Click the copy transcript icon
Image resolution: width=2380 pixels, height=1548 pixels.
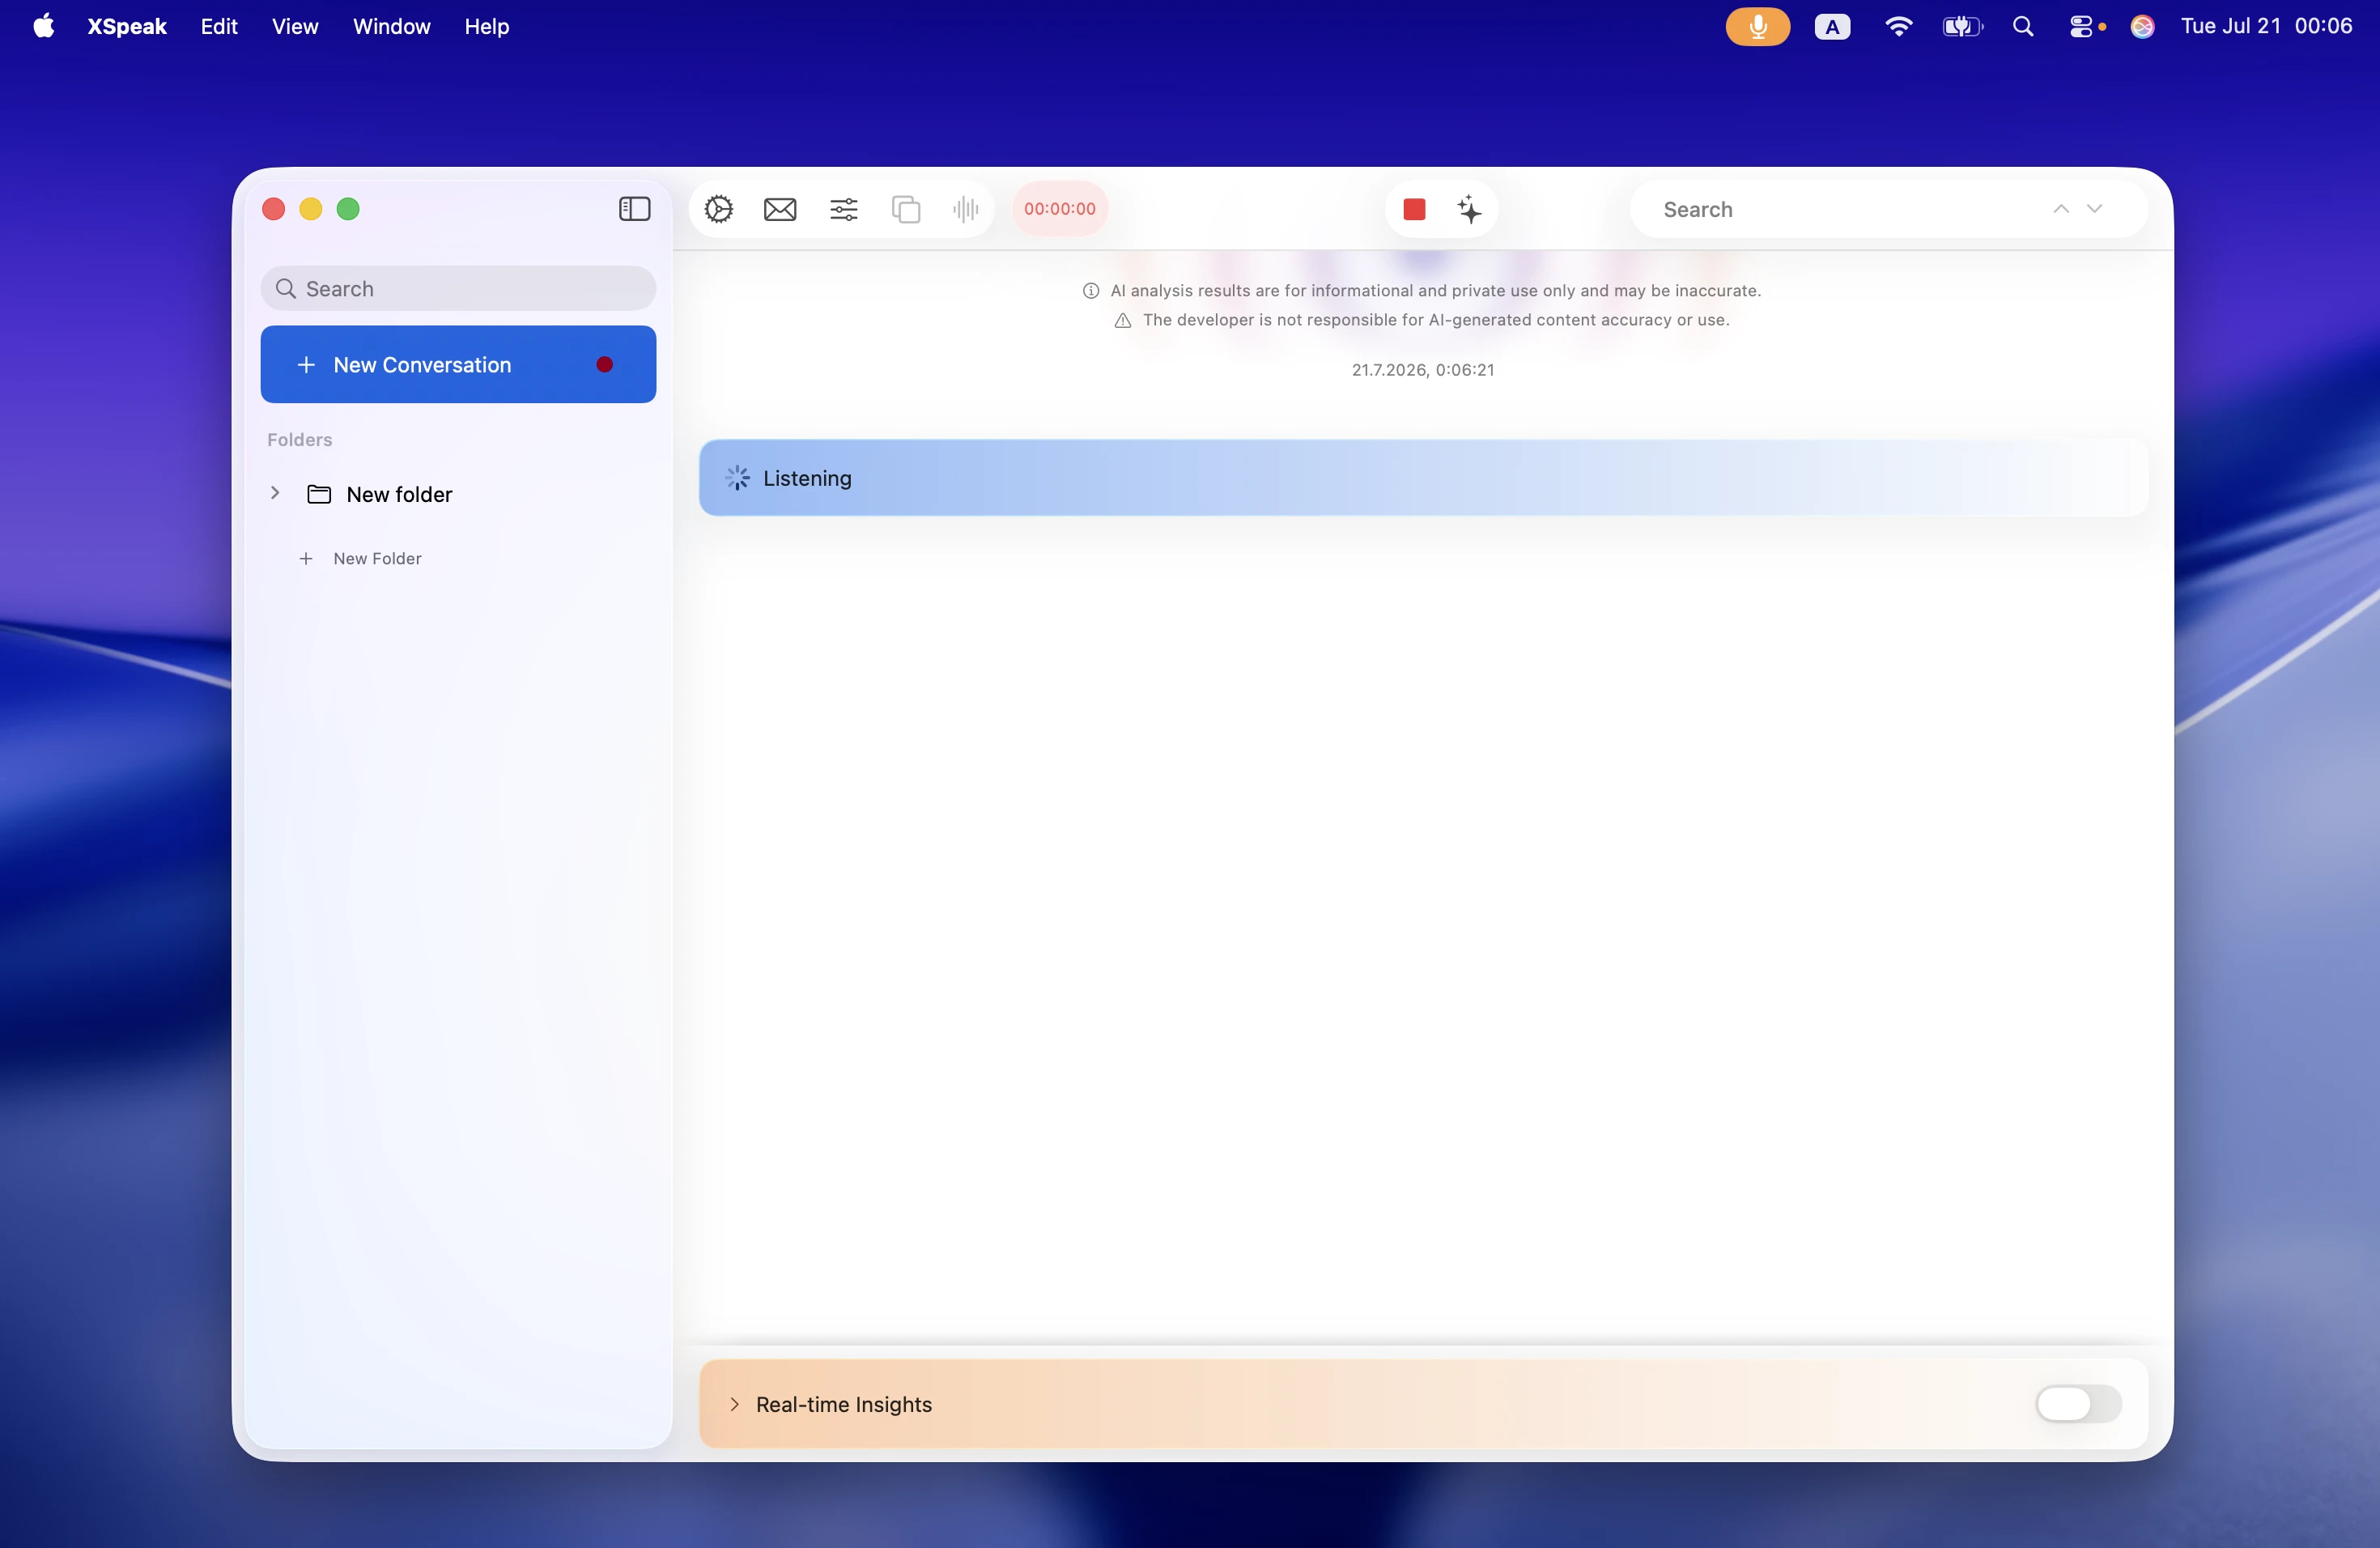tap(906, 209)
